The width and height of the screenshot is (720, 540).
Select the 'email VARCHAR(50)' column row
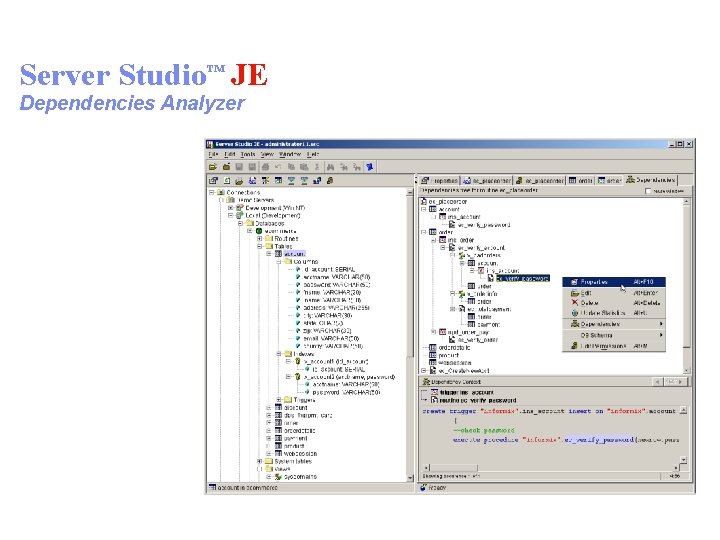click(x=331, y=338)
